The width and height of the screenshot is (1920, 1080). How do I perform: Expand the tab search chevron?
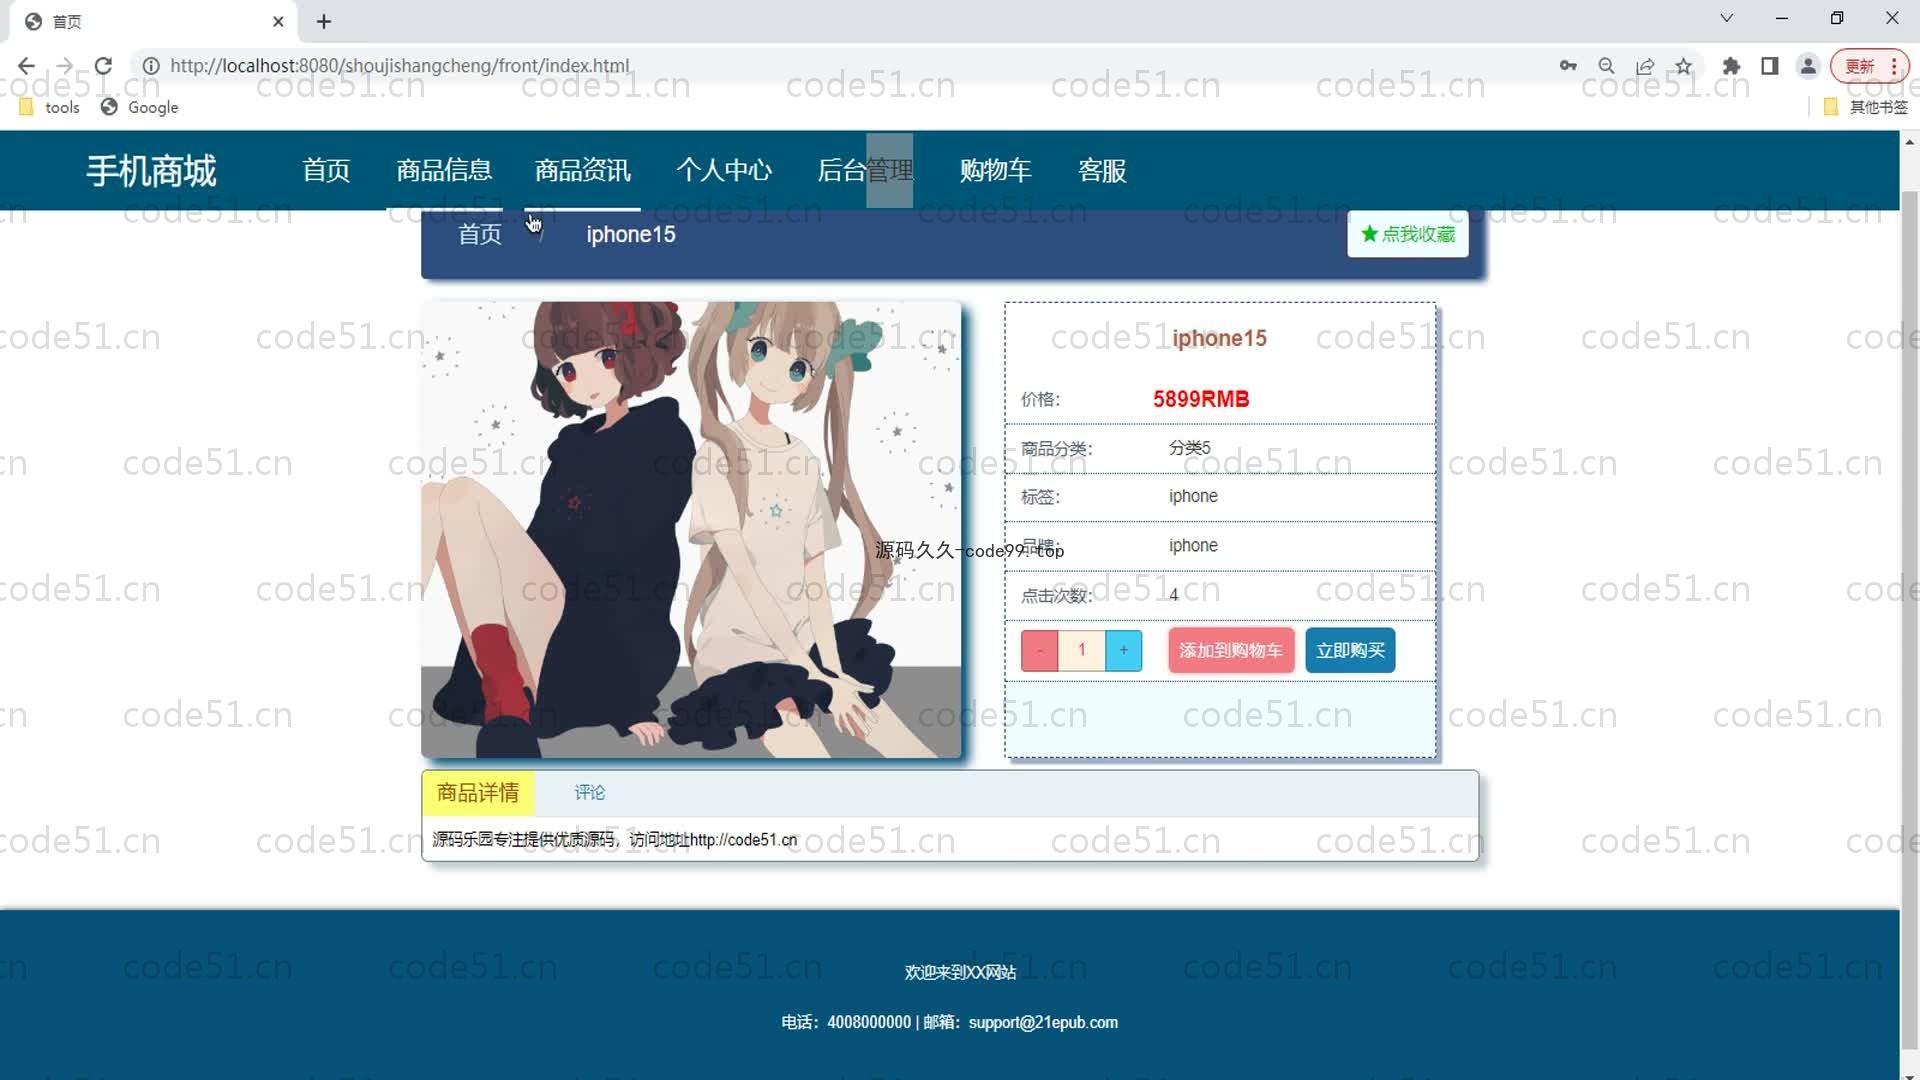[1726, 18]
